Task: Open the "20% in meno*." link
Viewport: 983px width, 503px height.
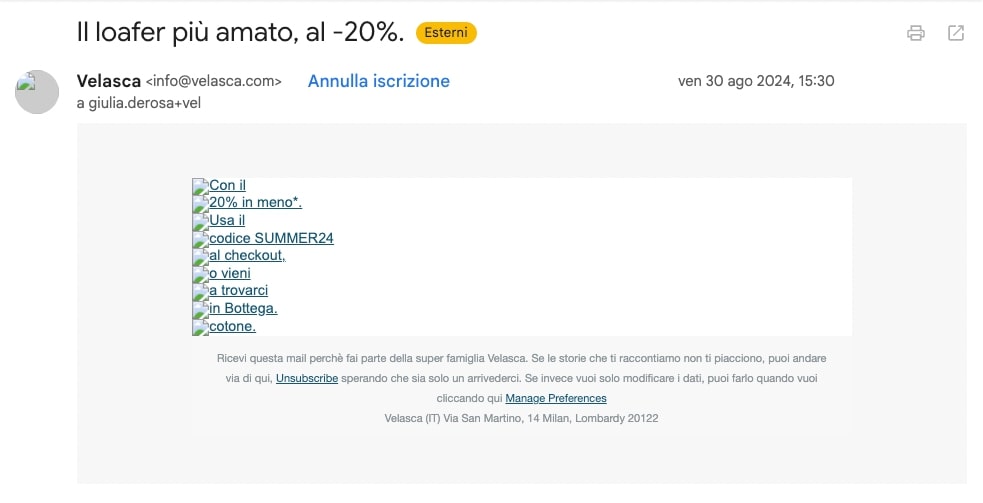Action: 256,202
